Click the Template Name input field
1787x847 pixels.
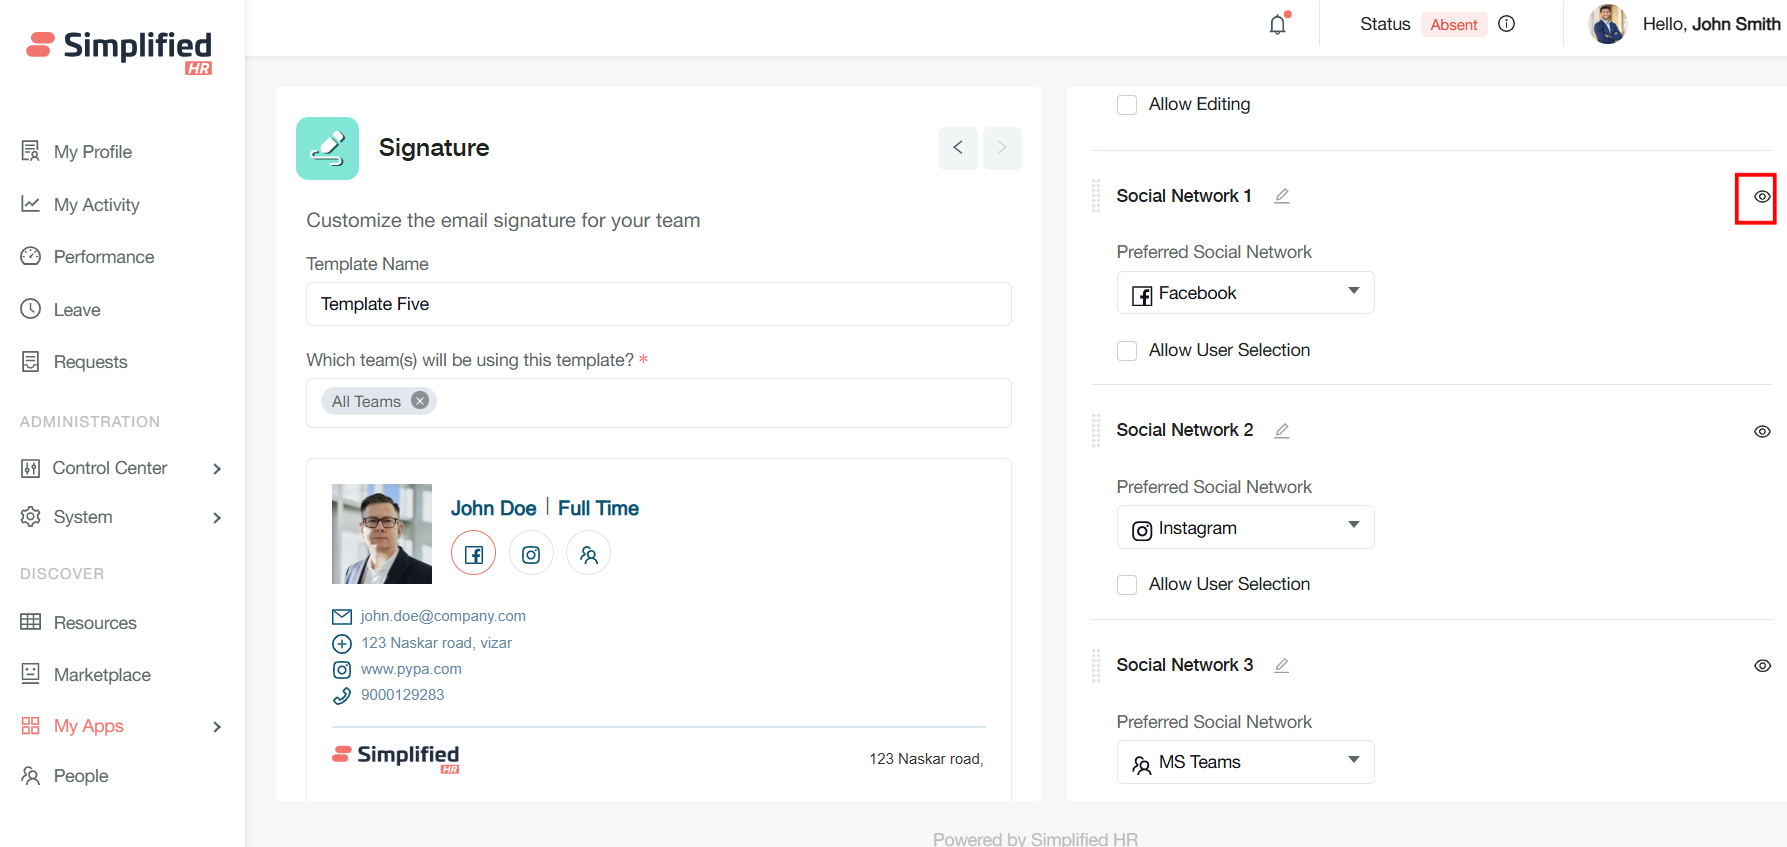pyautogui.click(x=658, y=304)
